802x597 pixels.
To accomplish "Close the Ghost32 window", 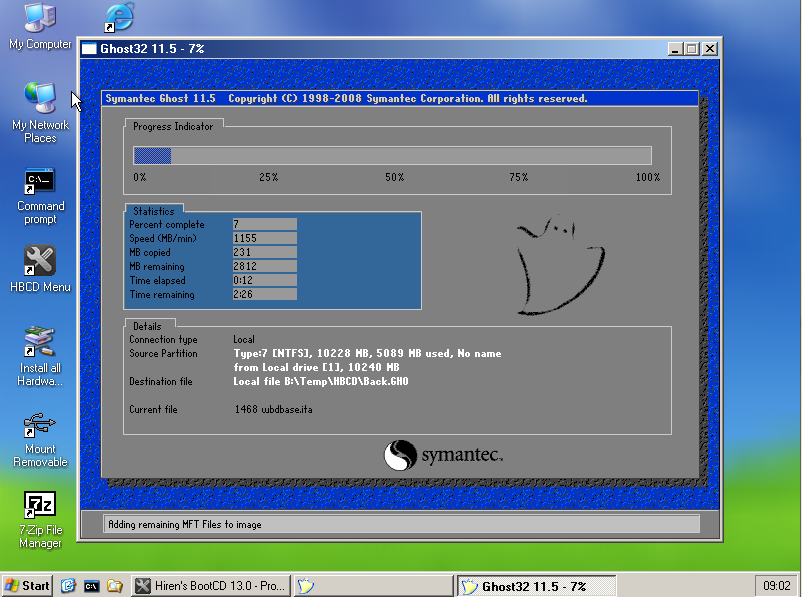I will (710, 49).
